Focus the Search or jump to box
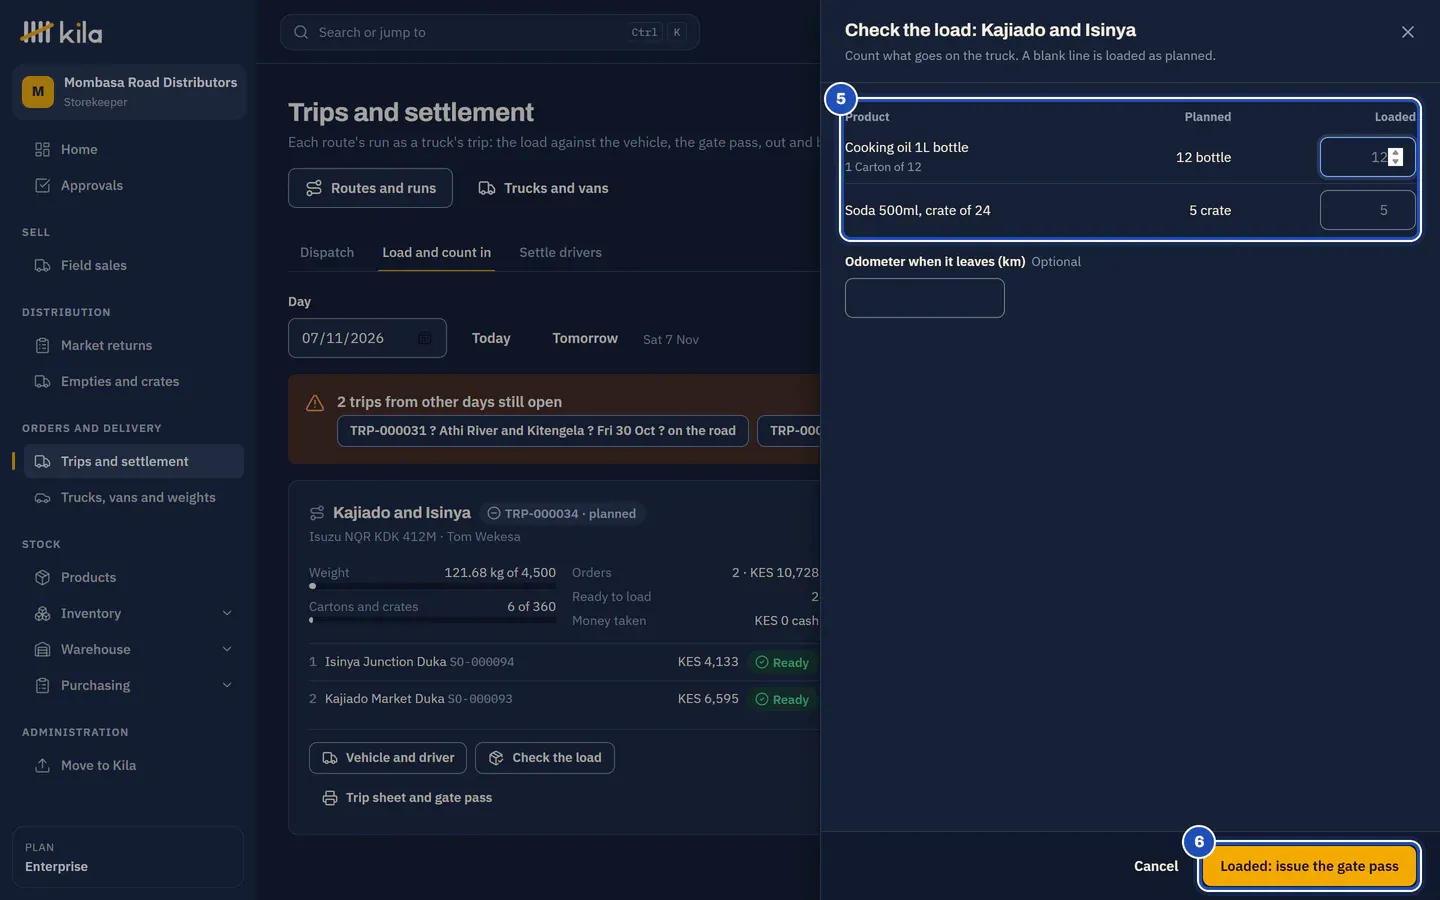This screenshot has width=1440, height=900. (490, 32)
